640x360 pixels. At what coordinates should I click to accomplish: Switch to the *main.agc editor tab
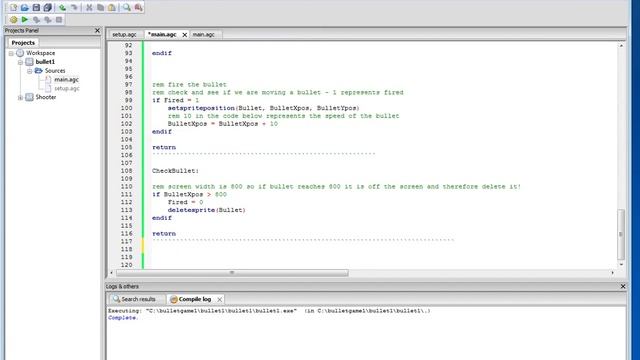coord(162,35)
